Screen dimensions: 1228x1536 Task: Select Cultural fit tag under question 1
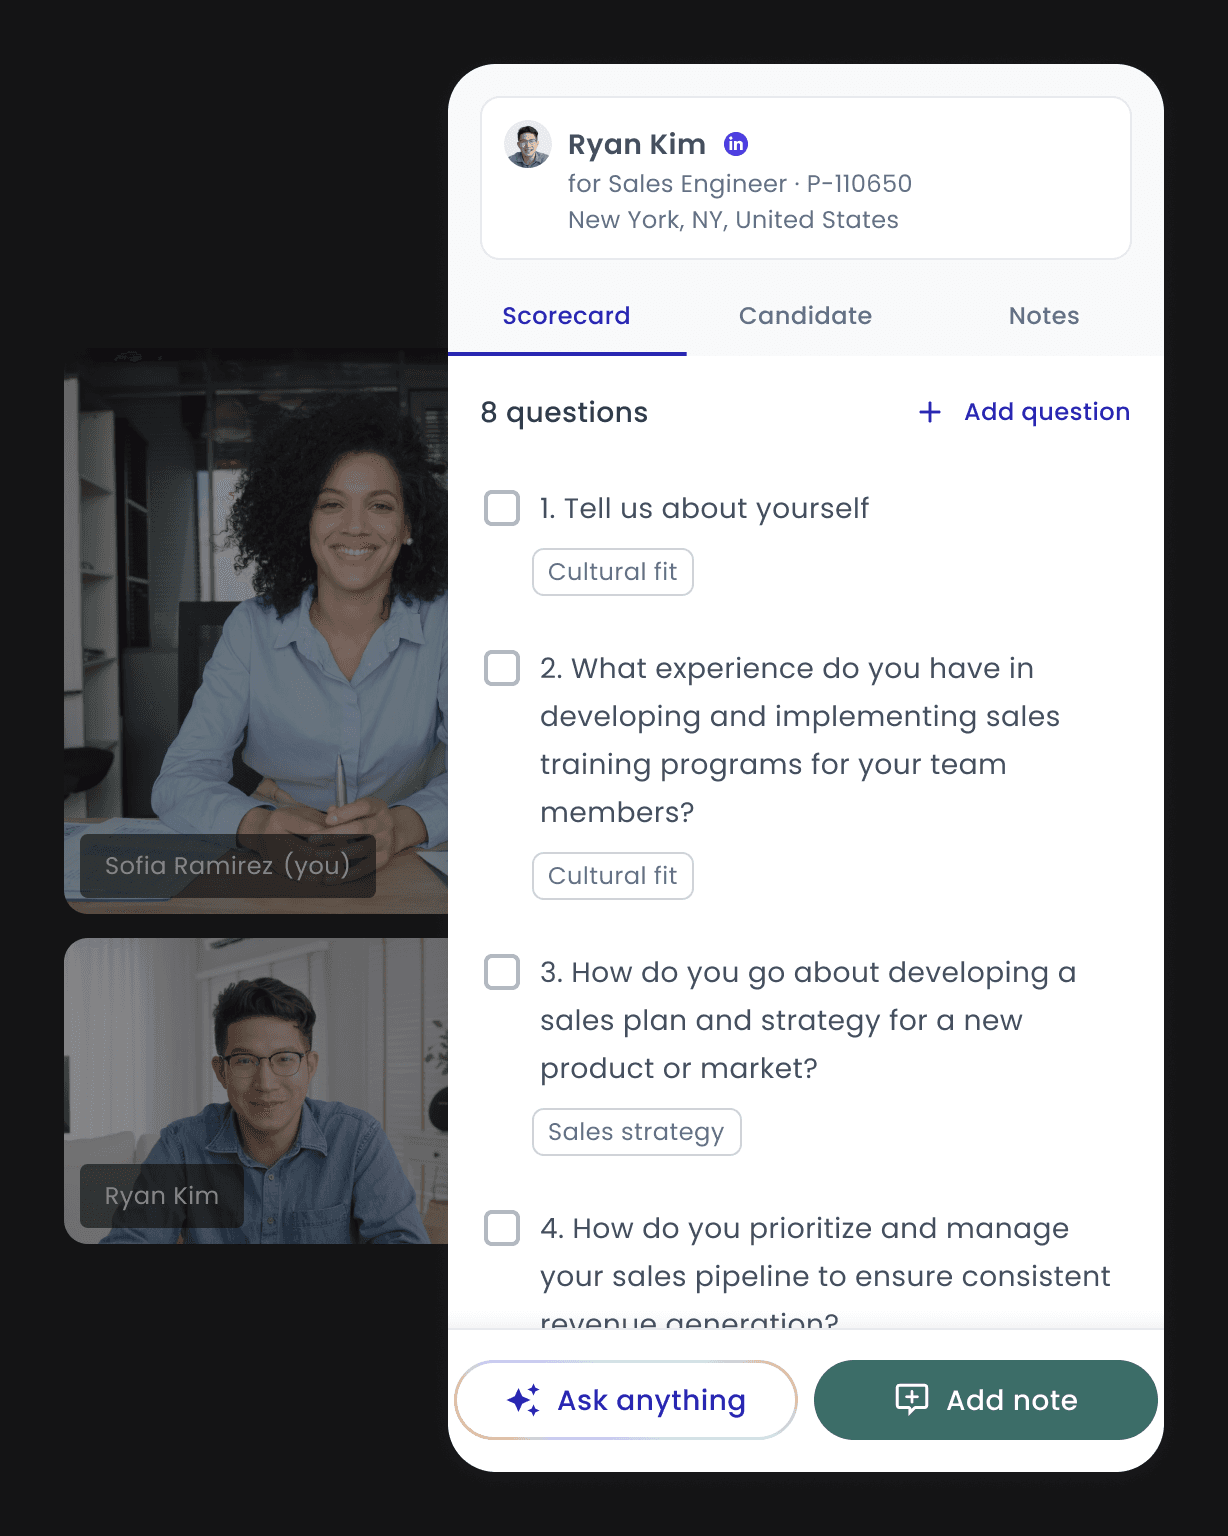pyautogui.click(x=613, y=572)
